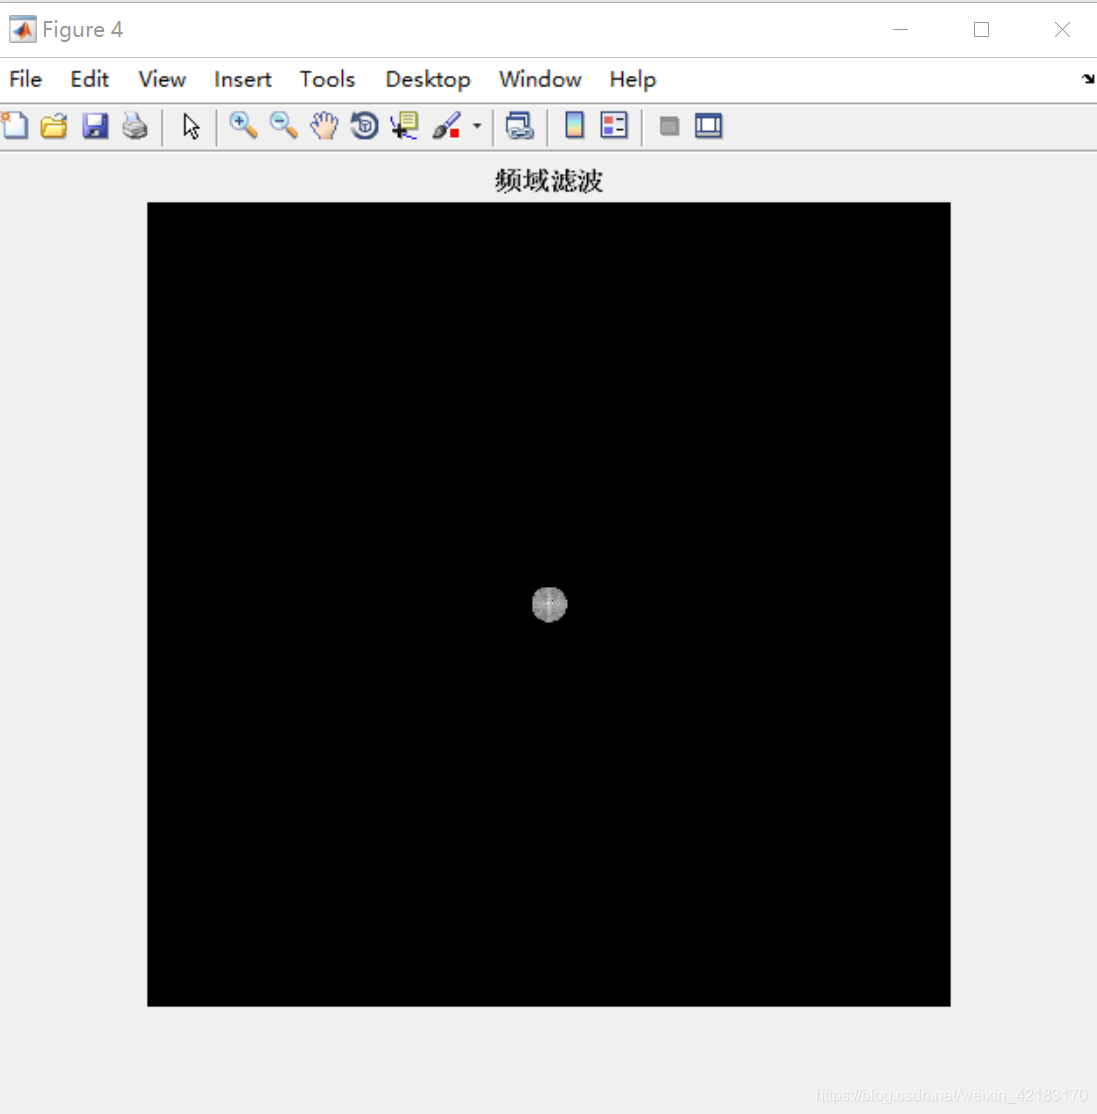
Task: Hide Plot Tools using the gray square icon
Action: (669, 126)
